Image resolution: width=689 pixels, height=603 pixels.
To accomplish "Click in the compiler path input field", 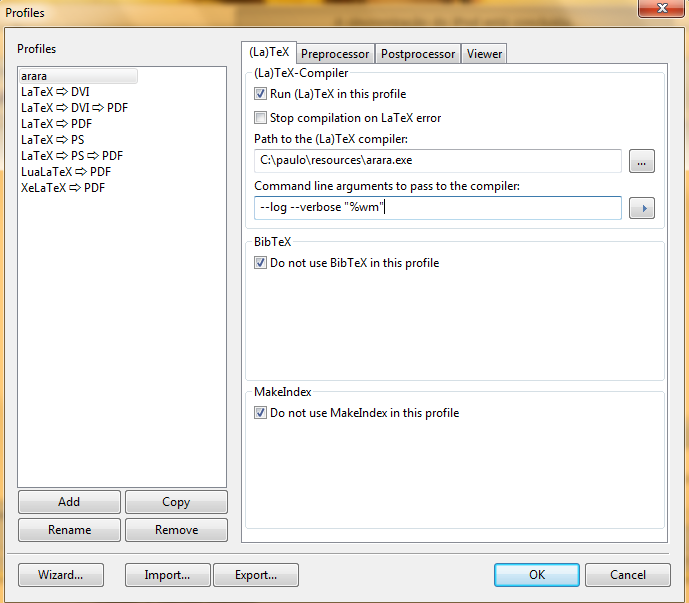I will (437, 161).
